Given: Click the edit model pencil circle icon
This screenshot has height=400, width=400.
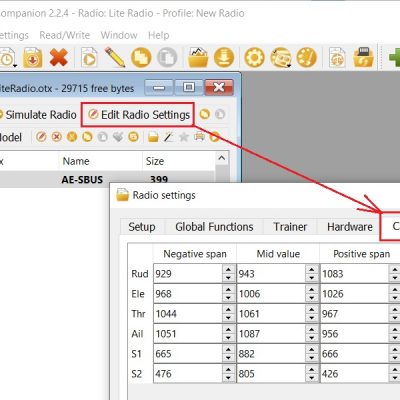Looking at the screenshot, I should [41, 137].
